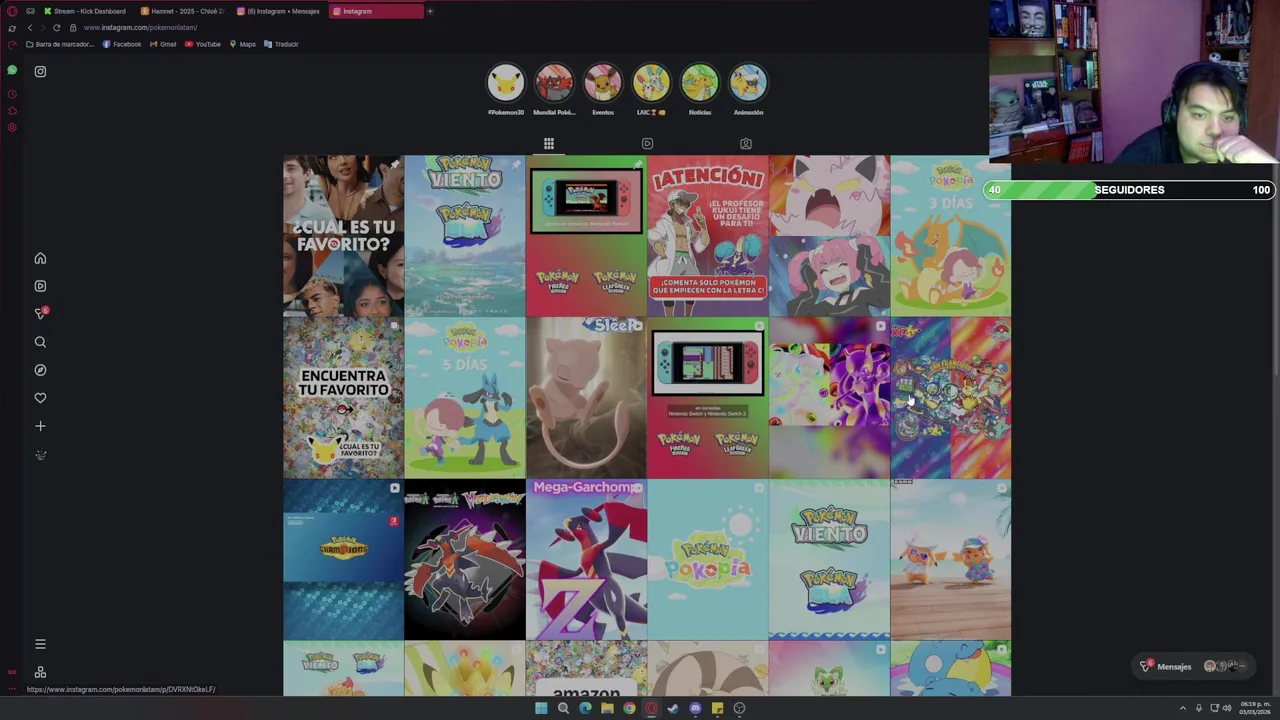Screen dimensions: 1280x720
Task: Open the Explore compass icon
Action: coord(40,370)
